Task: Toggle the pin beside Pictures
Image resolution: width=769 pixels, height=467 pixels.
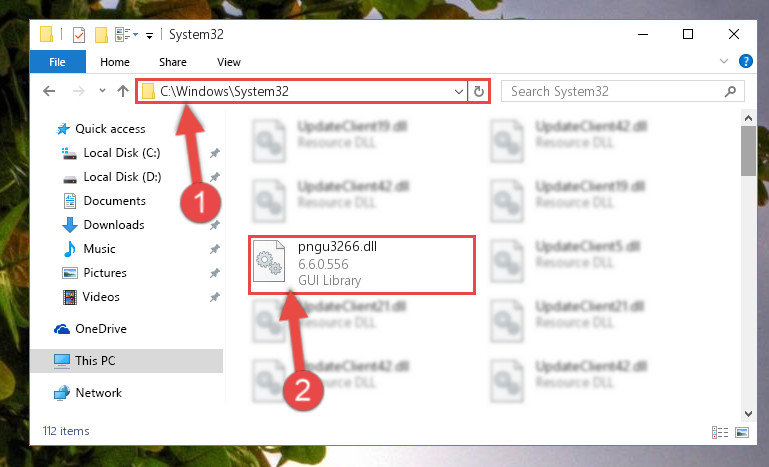Action: point(214,273)
